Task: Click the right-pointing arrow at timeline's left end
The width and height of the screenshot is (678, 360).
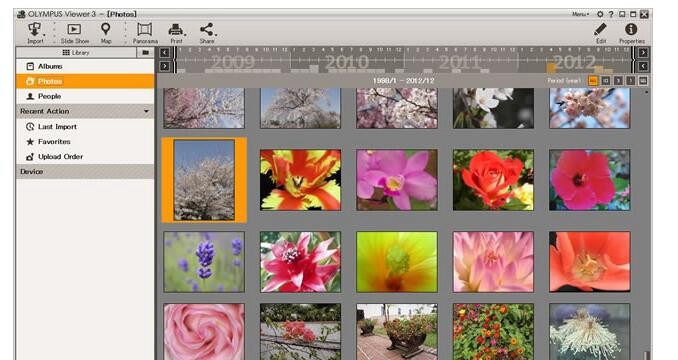Action: coord(164,66)
